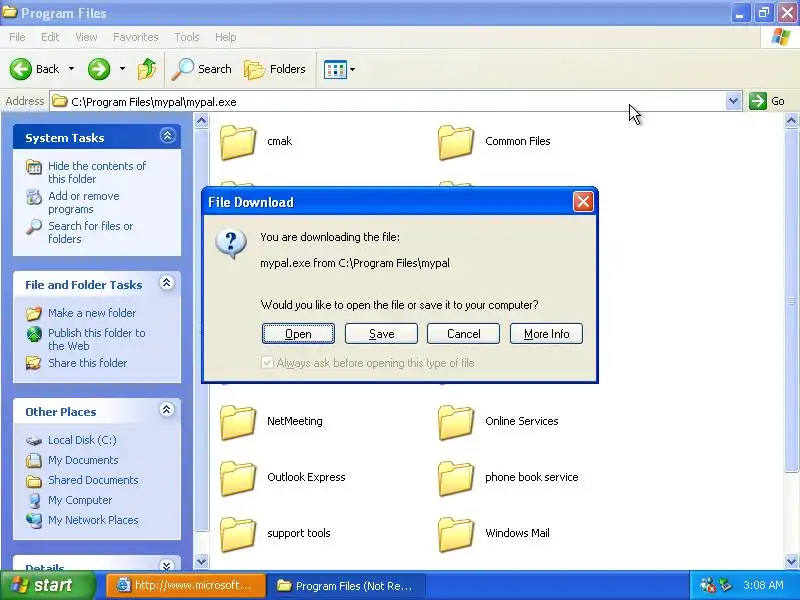Viewport: 800px width, 600px height.
Task: Open My Computer in Other Places
Action: coord(80,500)
